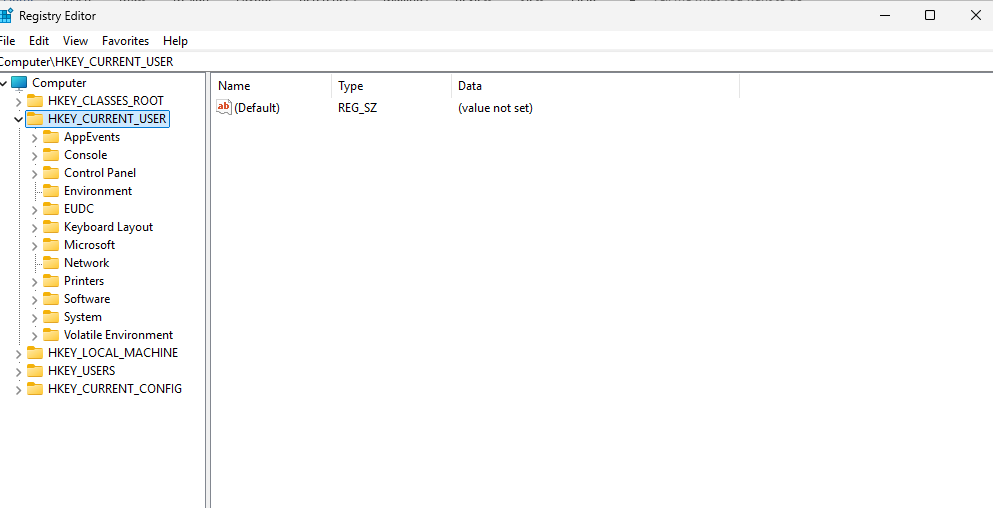Click the HKEY_LOCAL_MACHINE folder icon
993x508 pixels.
click(x=35, y=353)
